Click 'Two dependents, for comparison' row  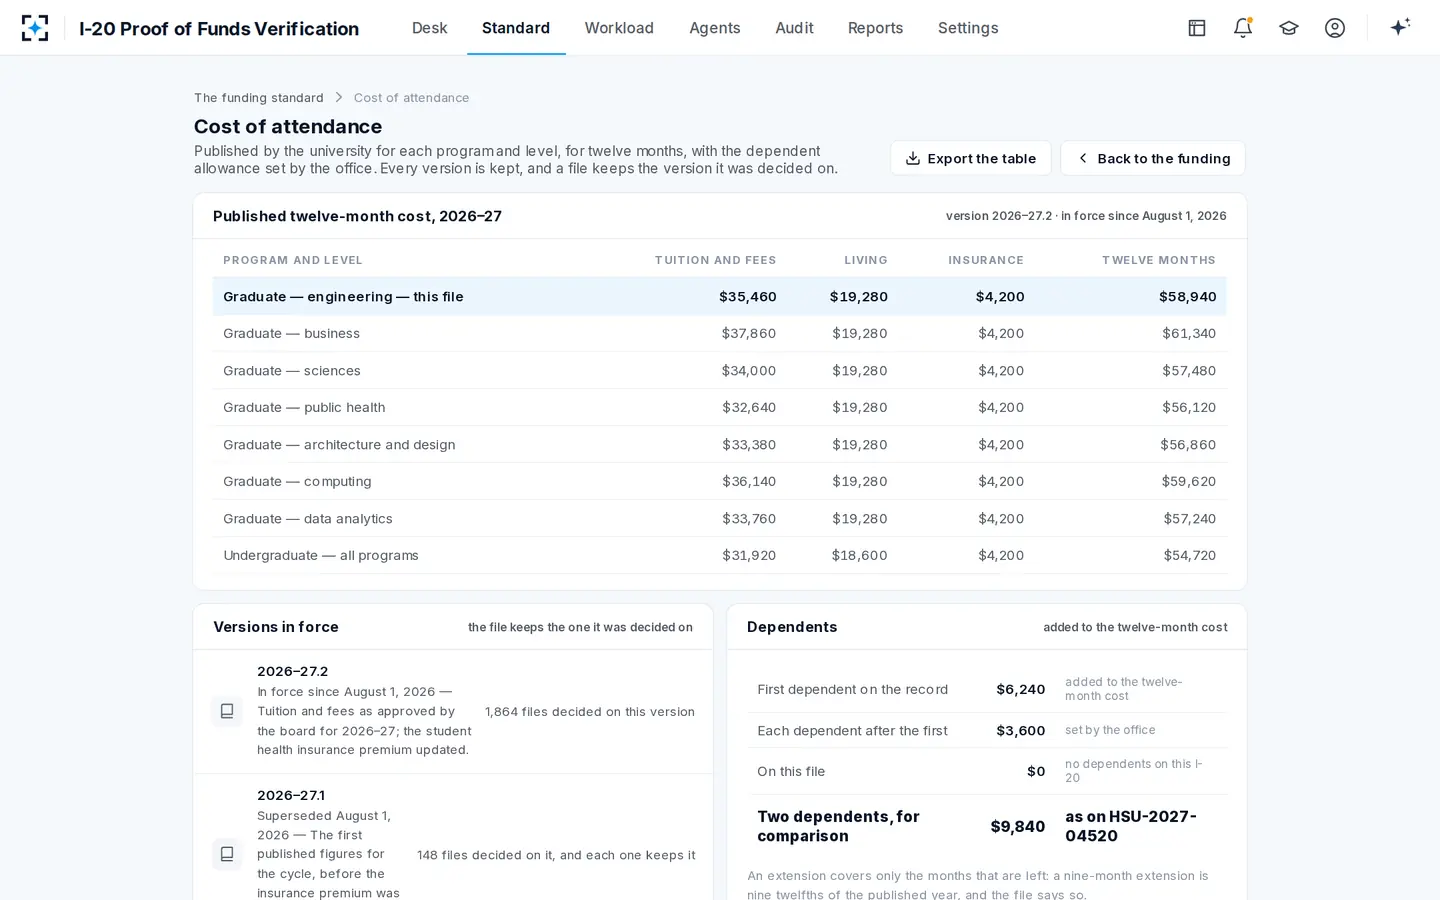point(987,827)
